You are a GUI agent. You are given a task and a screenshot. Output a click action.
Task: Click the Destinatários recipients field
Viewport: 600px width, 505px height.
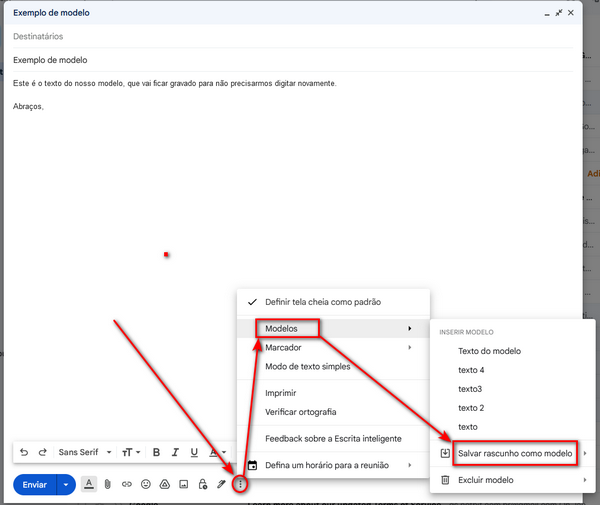pos(293,36)
